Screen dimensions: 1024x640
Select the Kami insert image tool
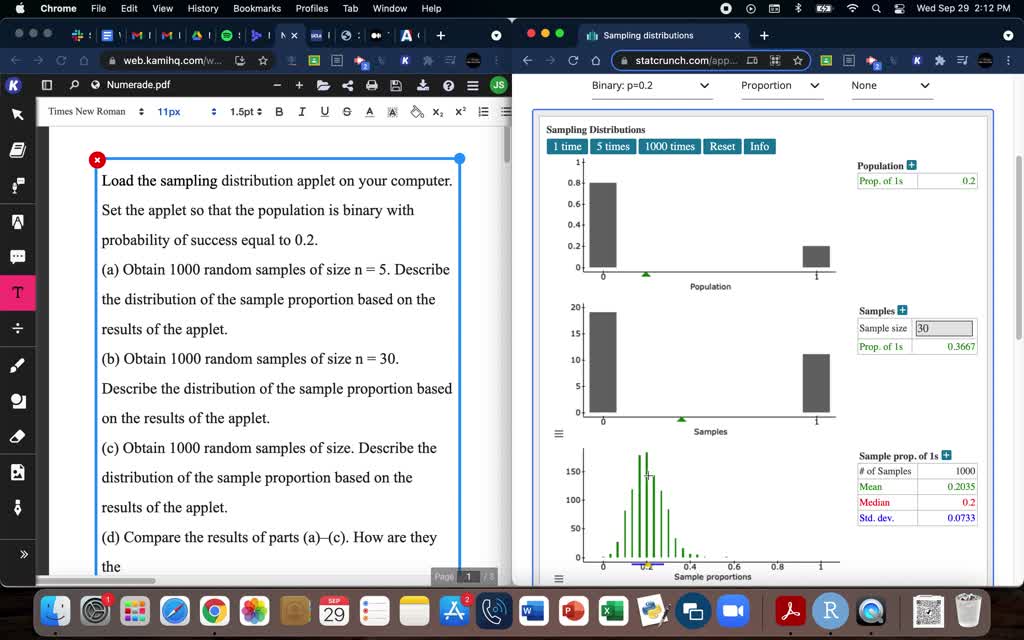pyautogui.click(x=18, y=472)
